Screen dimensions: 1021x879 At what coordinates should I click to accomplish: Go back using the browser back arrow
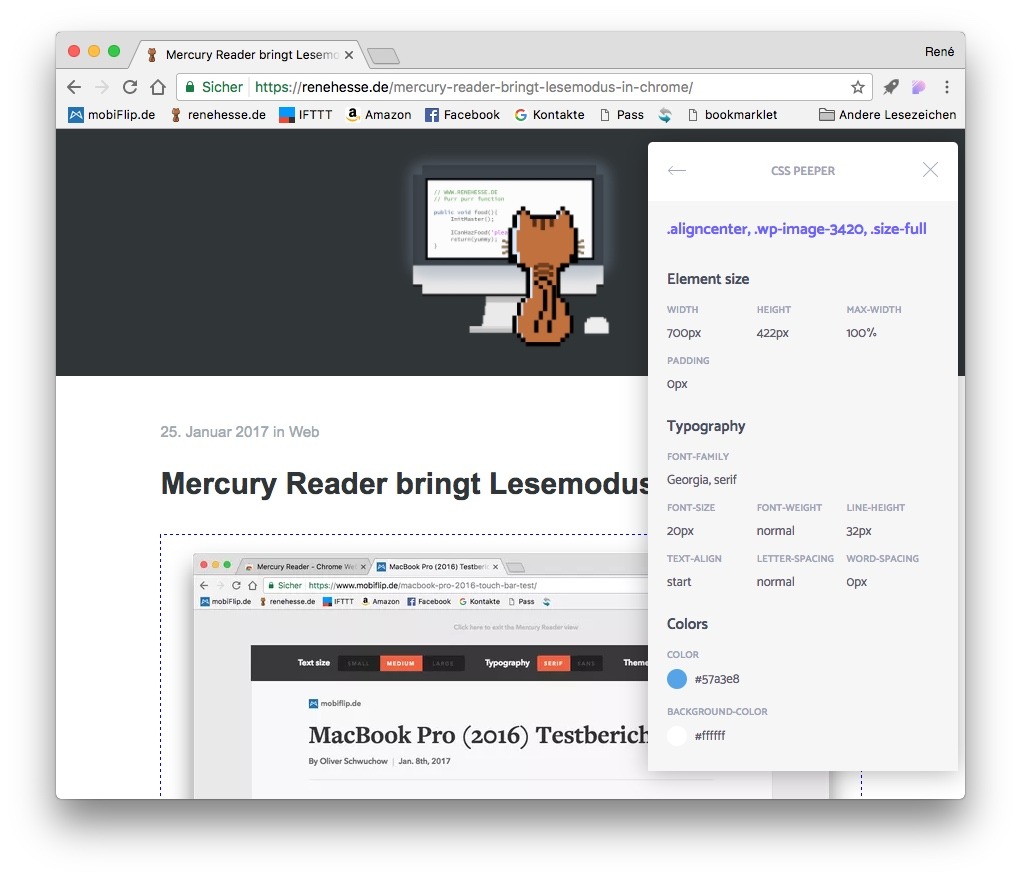(74, 87)
